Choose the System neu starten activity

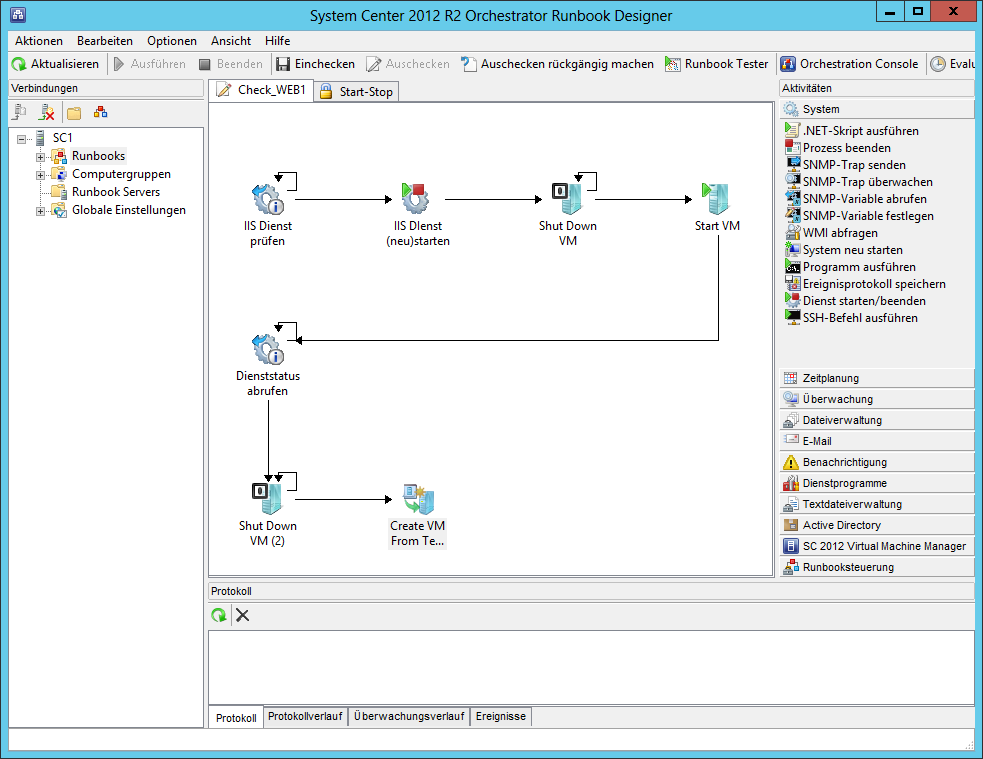(844, 249)
